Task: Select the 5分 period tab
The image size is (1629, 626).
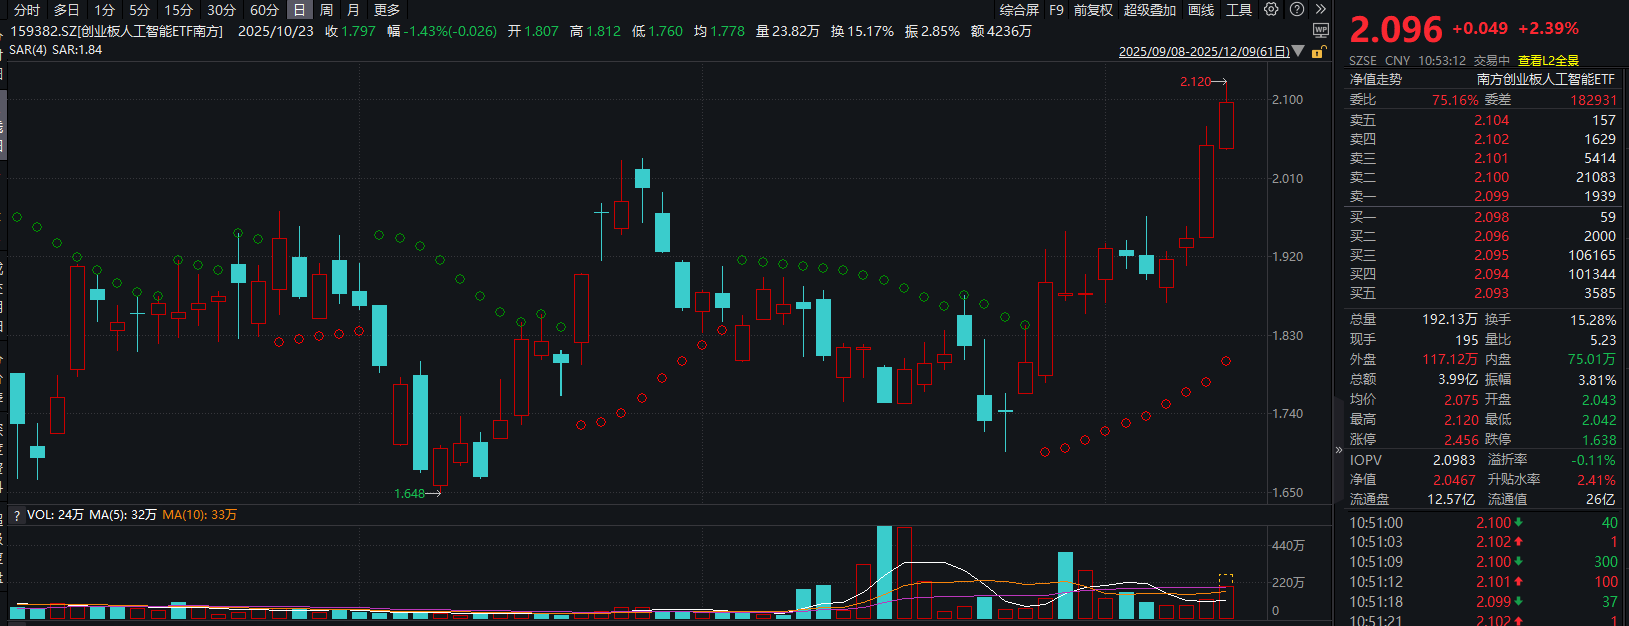Action: [139, 10]
